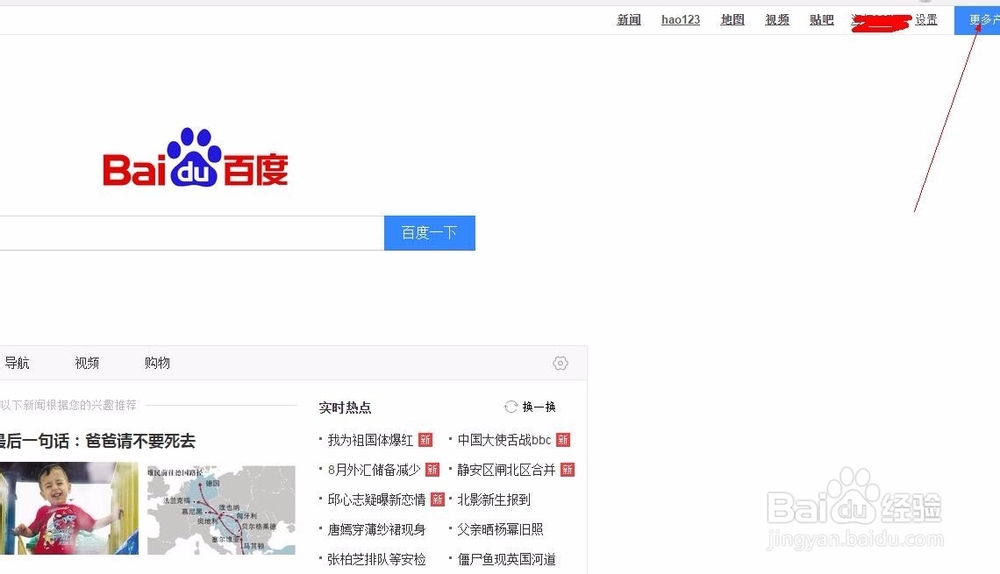Click the 换一换 refresh icon
This screenshot has width=1000, height=574.
click(511, 407)
